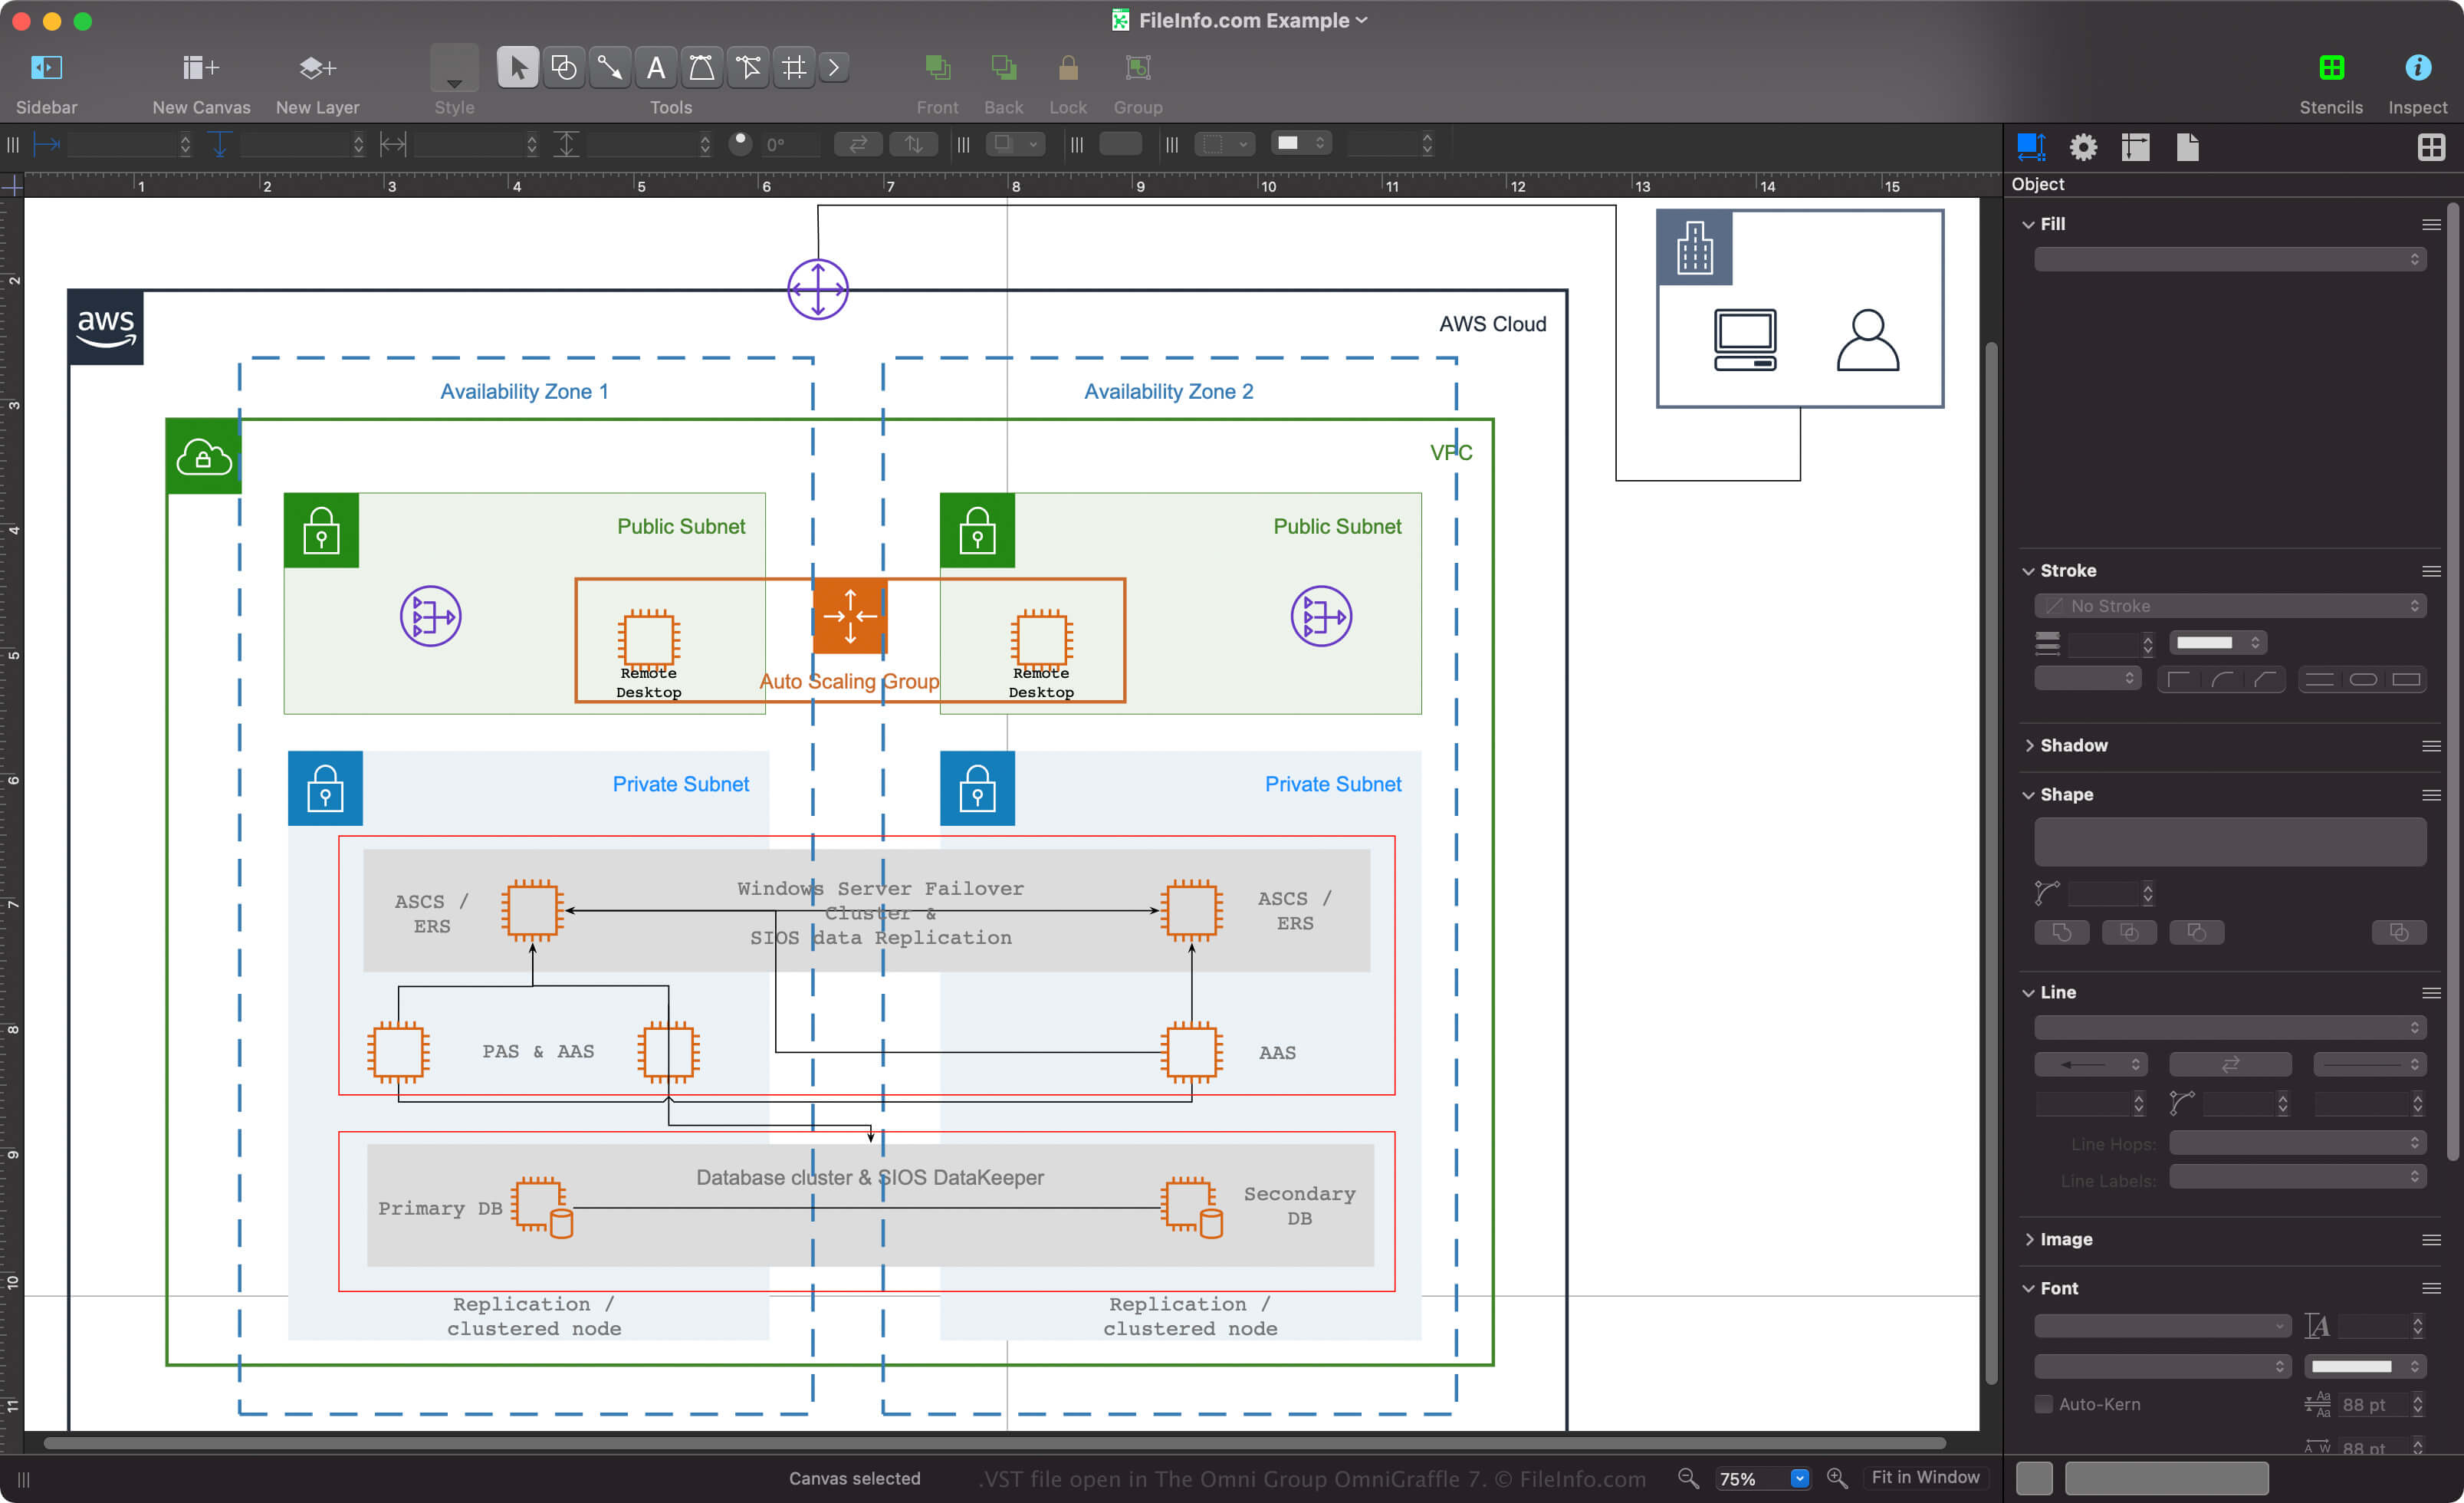Collapse the Font section
This screenshot has height=1503, width=2464.
[x=2028, y=1289]
